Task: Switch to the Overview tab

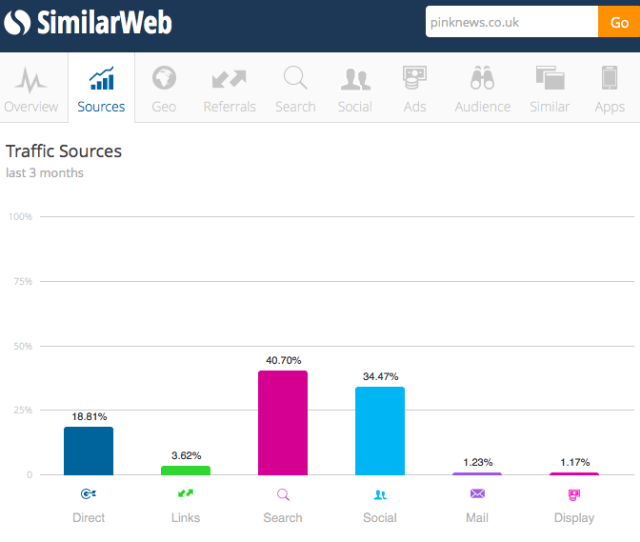Action: click(31, 88)
